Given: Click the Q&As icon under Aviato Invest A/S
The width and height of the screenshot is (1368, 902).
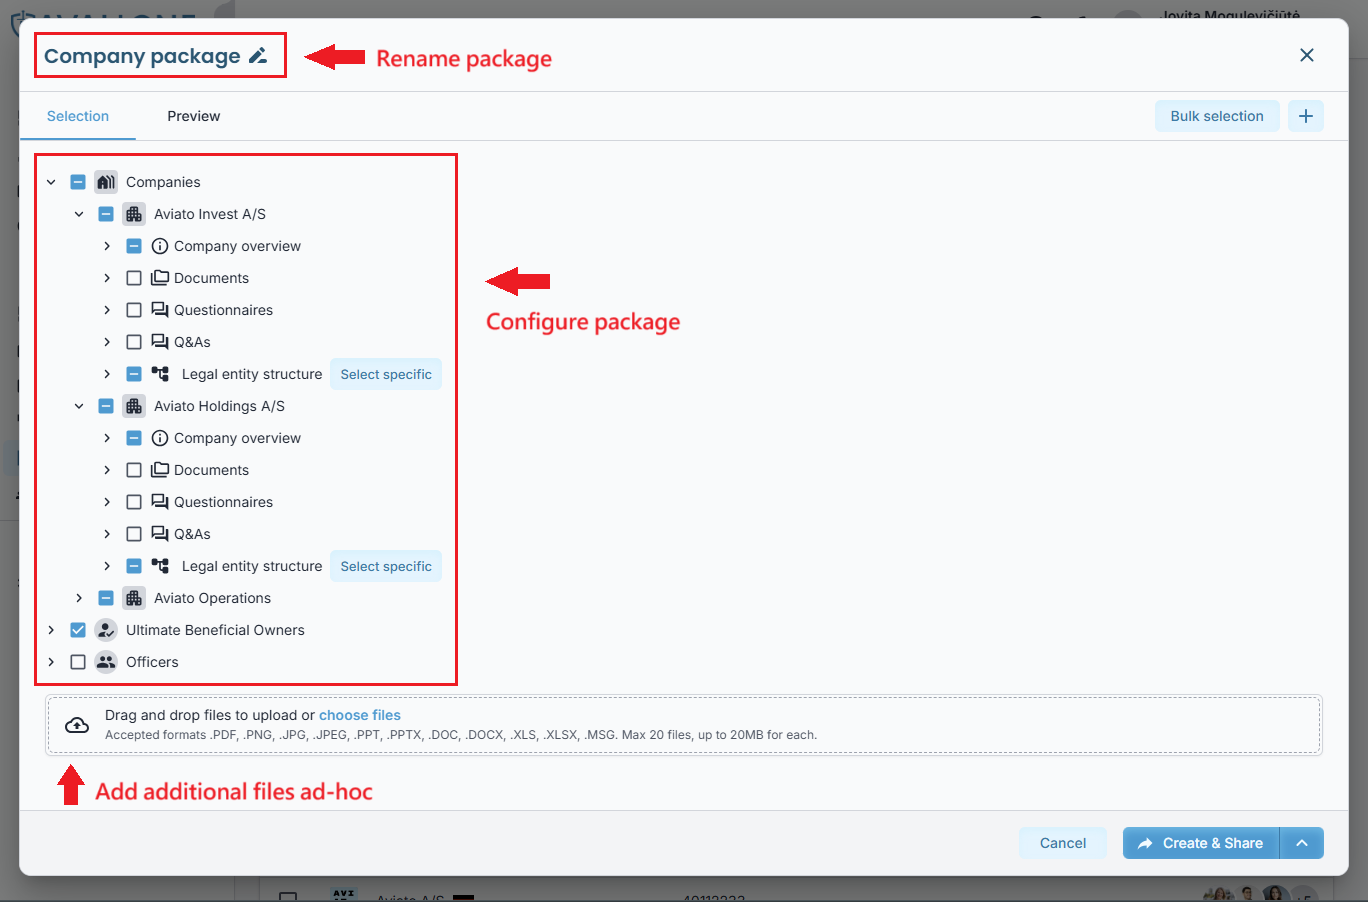Looking at the screenshot, I should click(x=160, y=342).
